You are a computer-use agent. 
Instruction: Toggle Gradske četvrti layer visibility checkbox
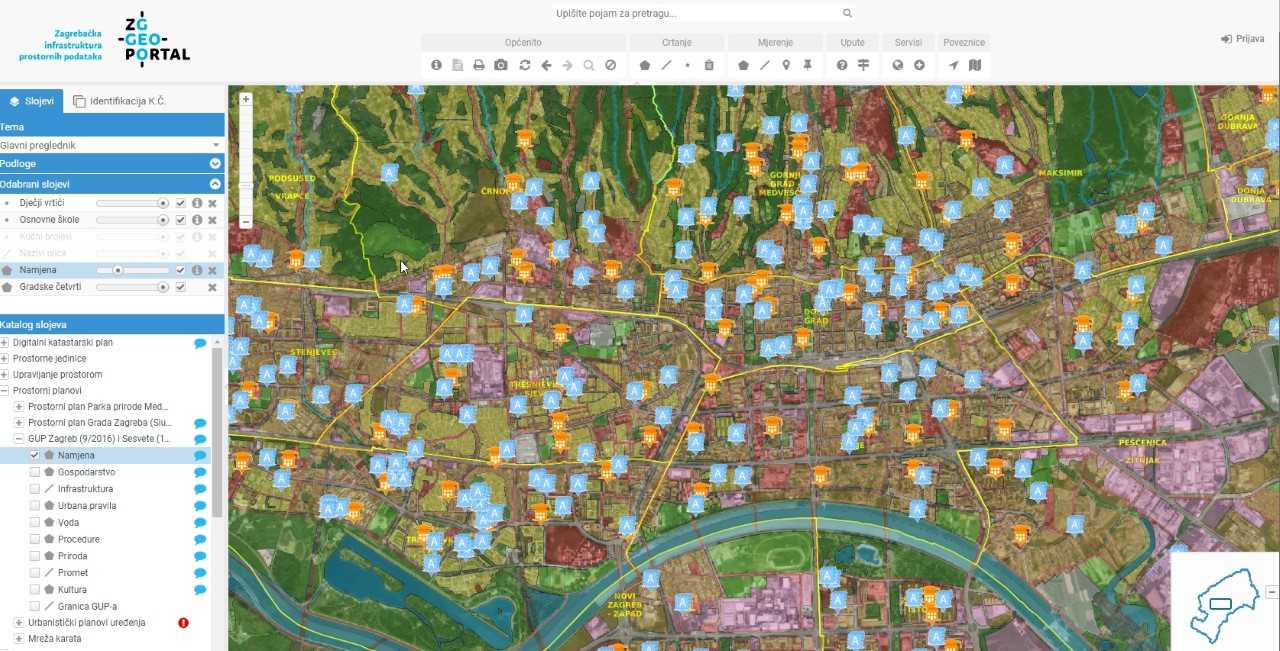pos(181,287)
